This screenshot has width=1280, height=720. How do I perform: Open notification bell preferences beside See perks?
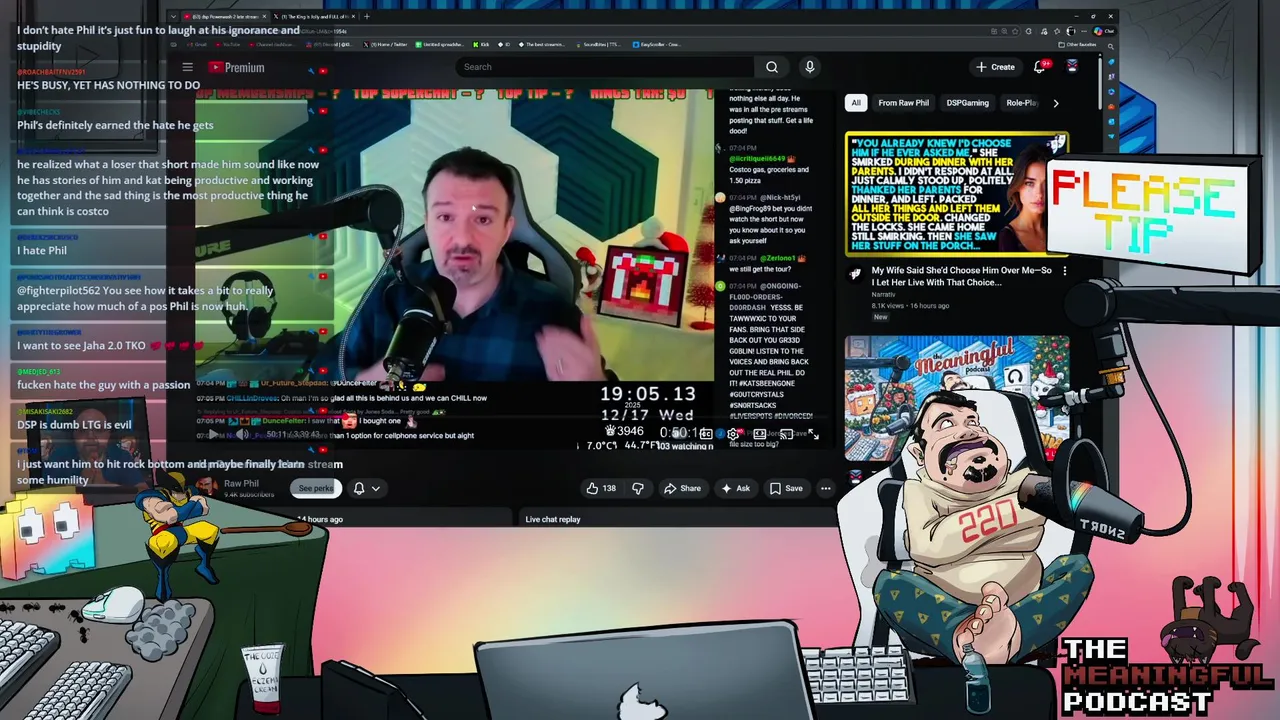pos(359,488)
